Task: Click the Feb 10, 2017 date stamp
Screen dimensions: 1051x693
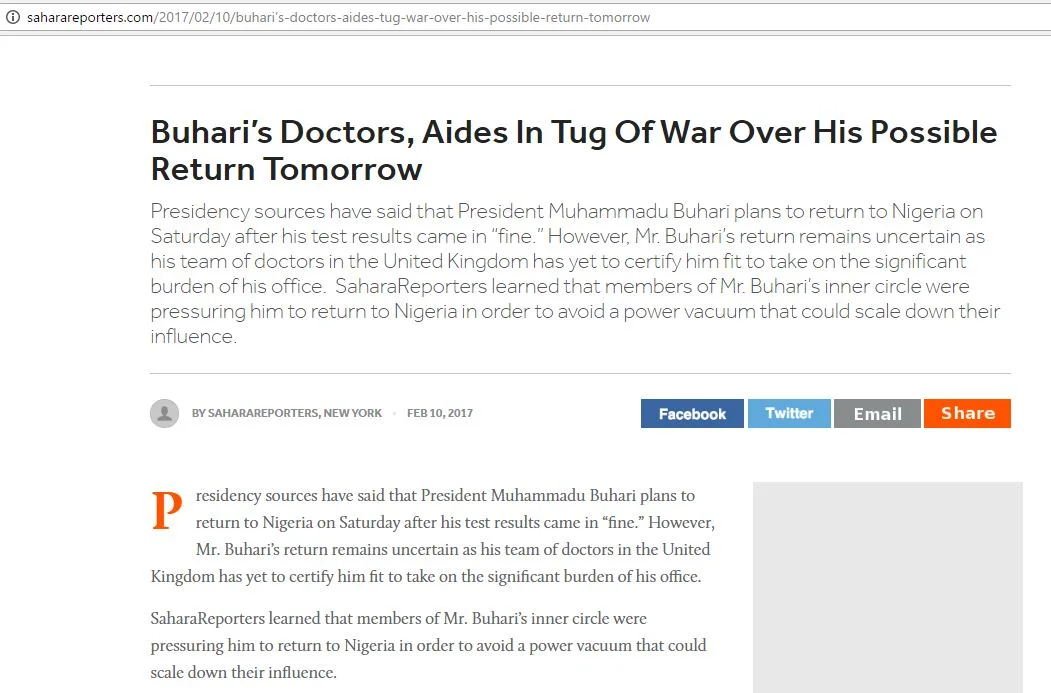Action: [440, 414]
